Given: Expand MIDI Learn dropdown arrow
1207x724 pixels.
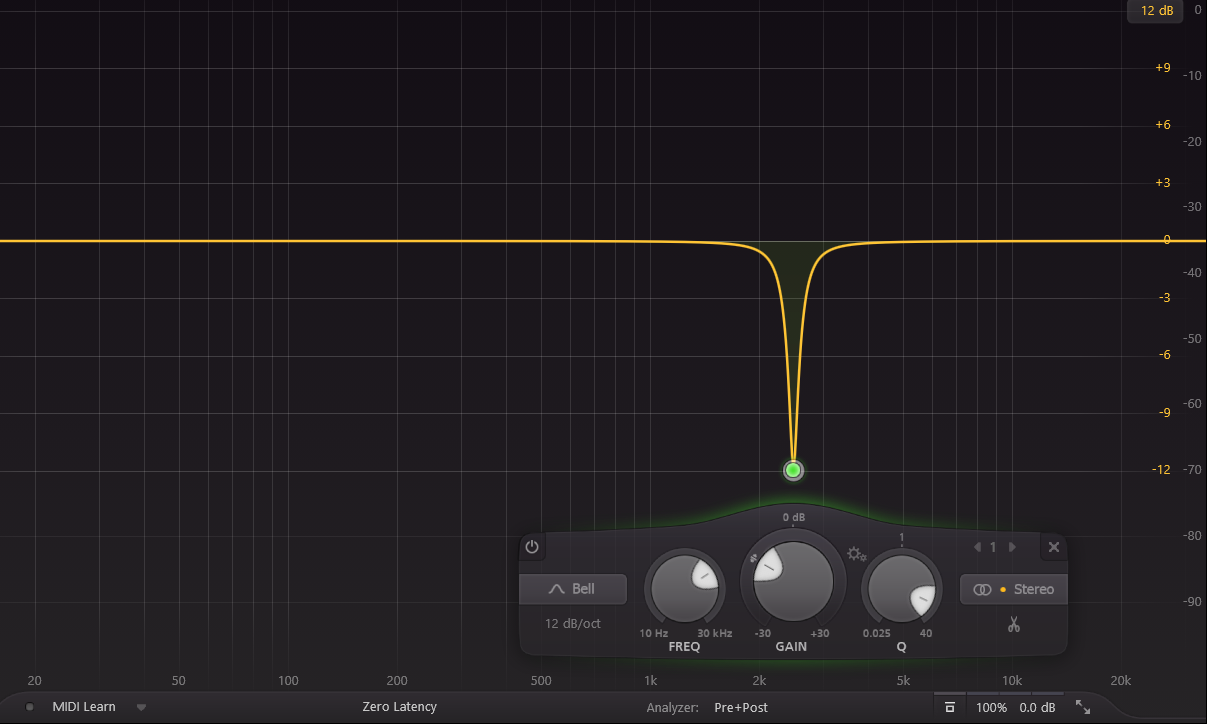Looking at the screenshot, I should pos(141,707).
